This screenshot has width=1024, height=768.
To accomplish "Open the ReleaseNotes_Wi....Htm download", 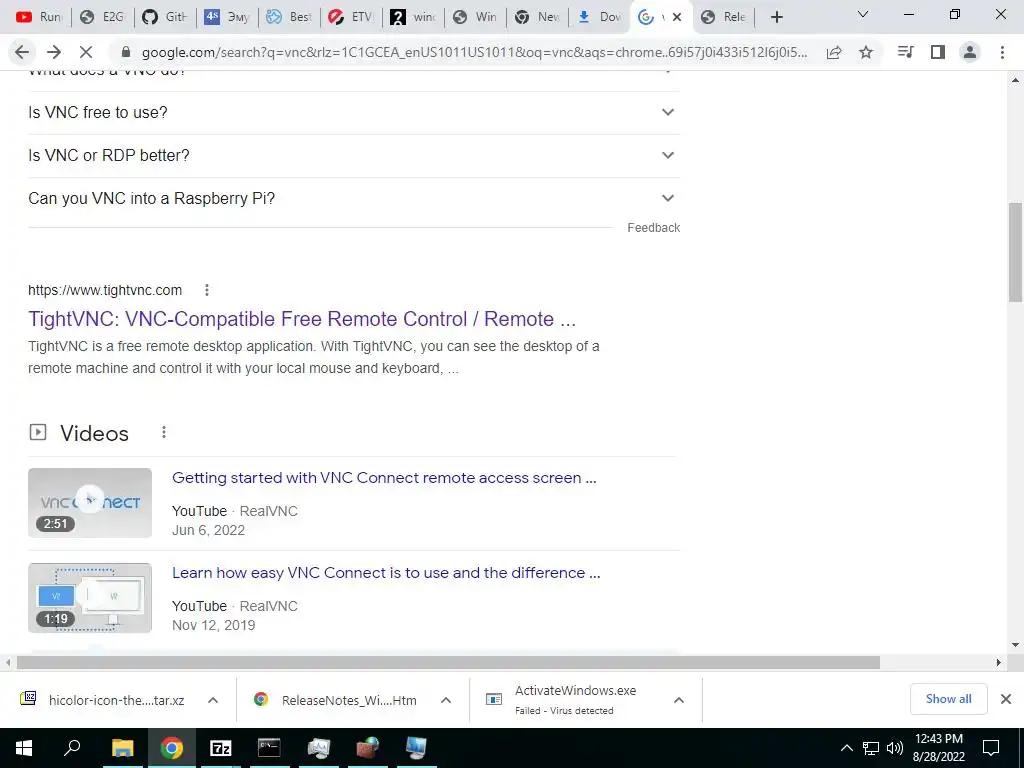I will point(335,700).
